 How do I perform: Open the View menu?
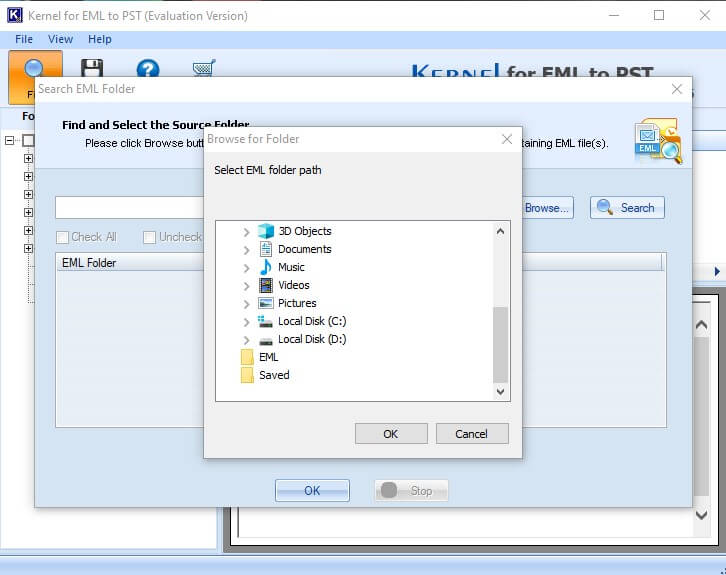click(x=60, y=39)
